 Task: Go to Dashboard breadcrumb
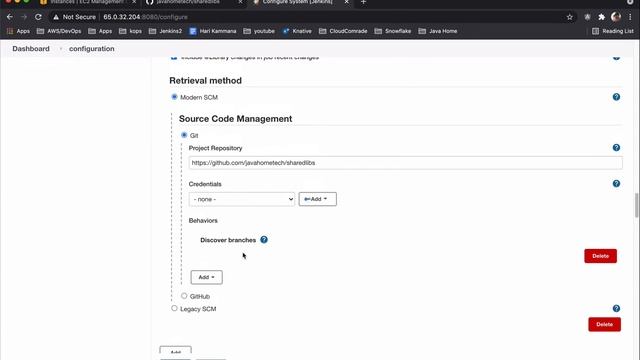(x=31, y=49)
